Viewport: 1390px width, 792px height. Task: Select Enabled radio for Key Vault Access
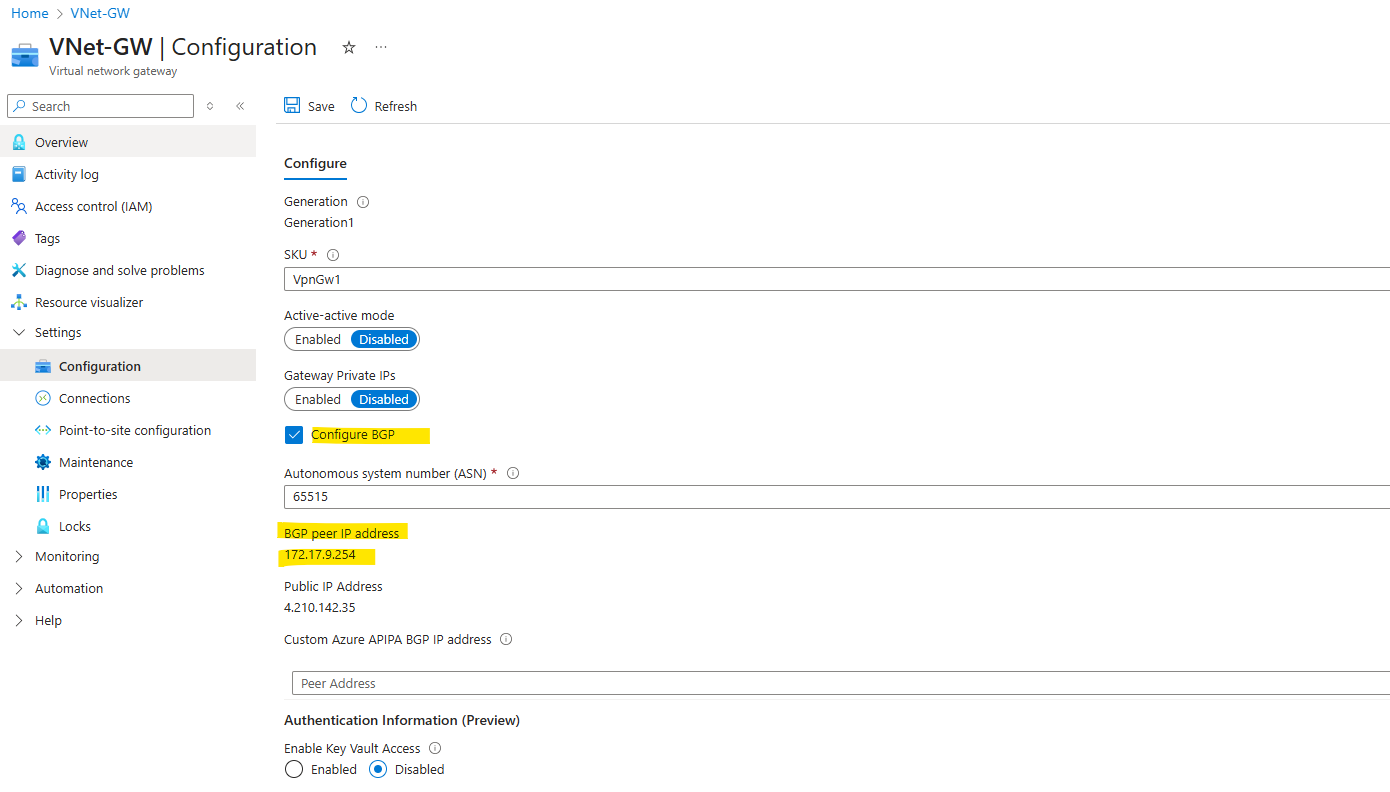coord(294,769)
